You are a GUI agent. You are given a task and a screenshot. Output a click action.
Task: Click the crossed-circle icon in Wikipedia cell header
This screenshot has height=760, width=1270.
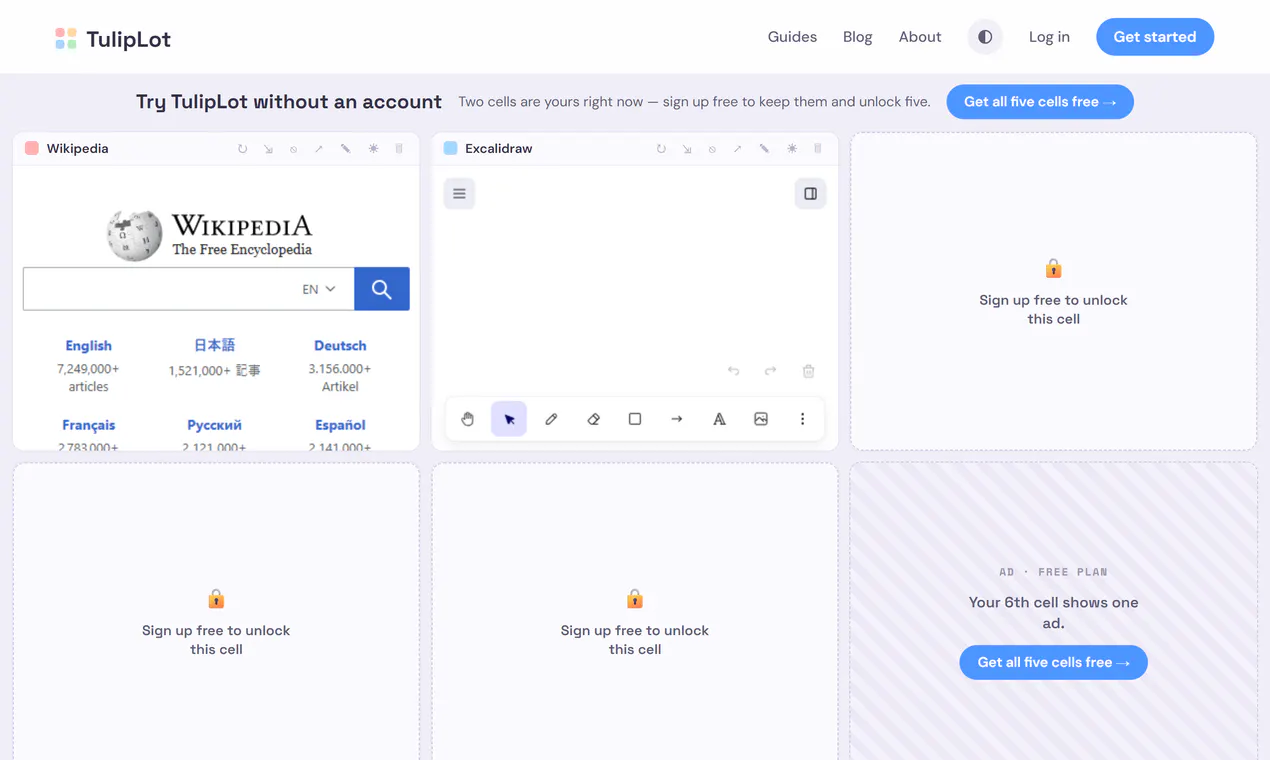click(x=293, y=149)
